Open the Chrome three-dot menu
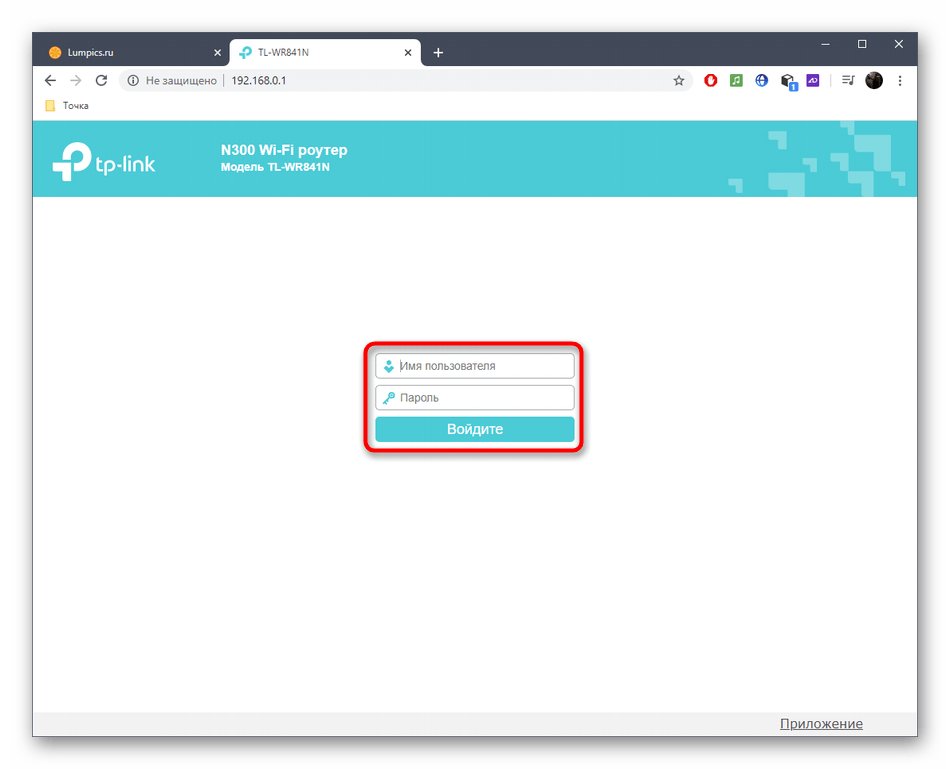The image size is (950, 769). click(900, 81)
